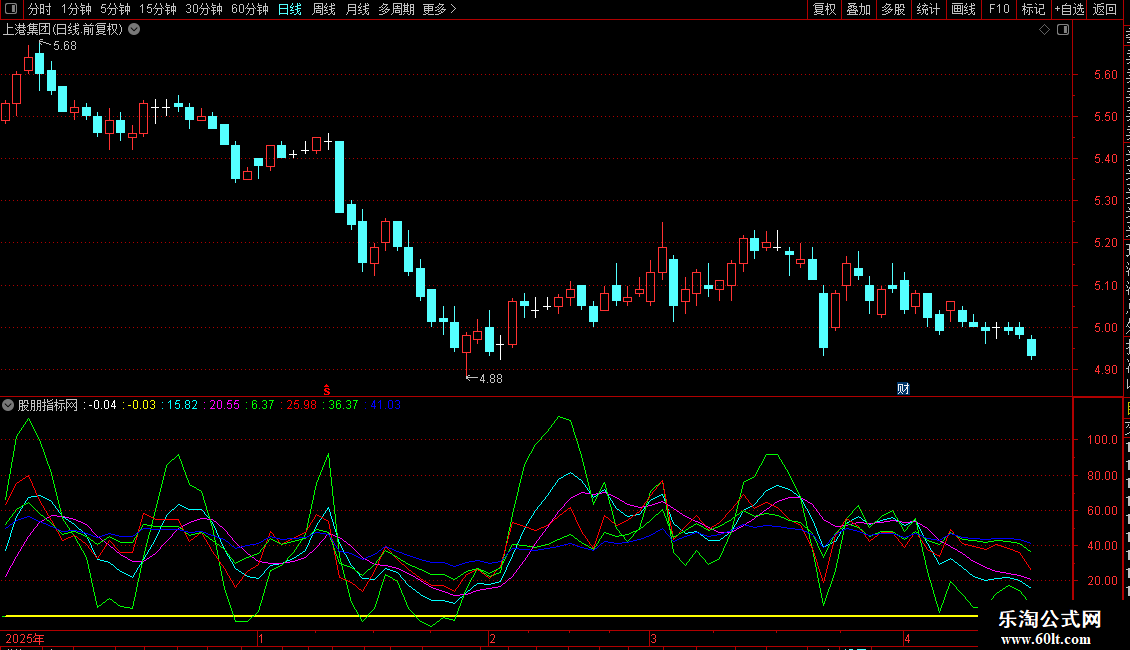
Task: Click the 2025年 timeline label
Action: [25, 639]
